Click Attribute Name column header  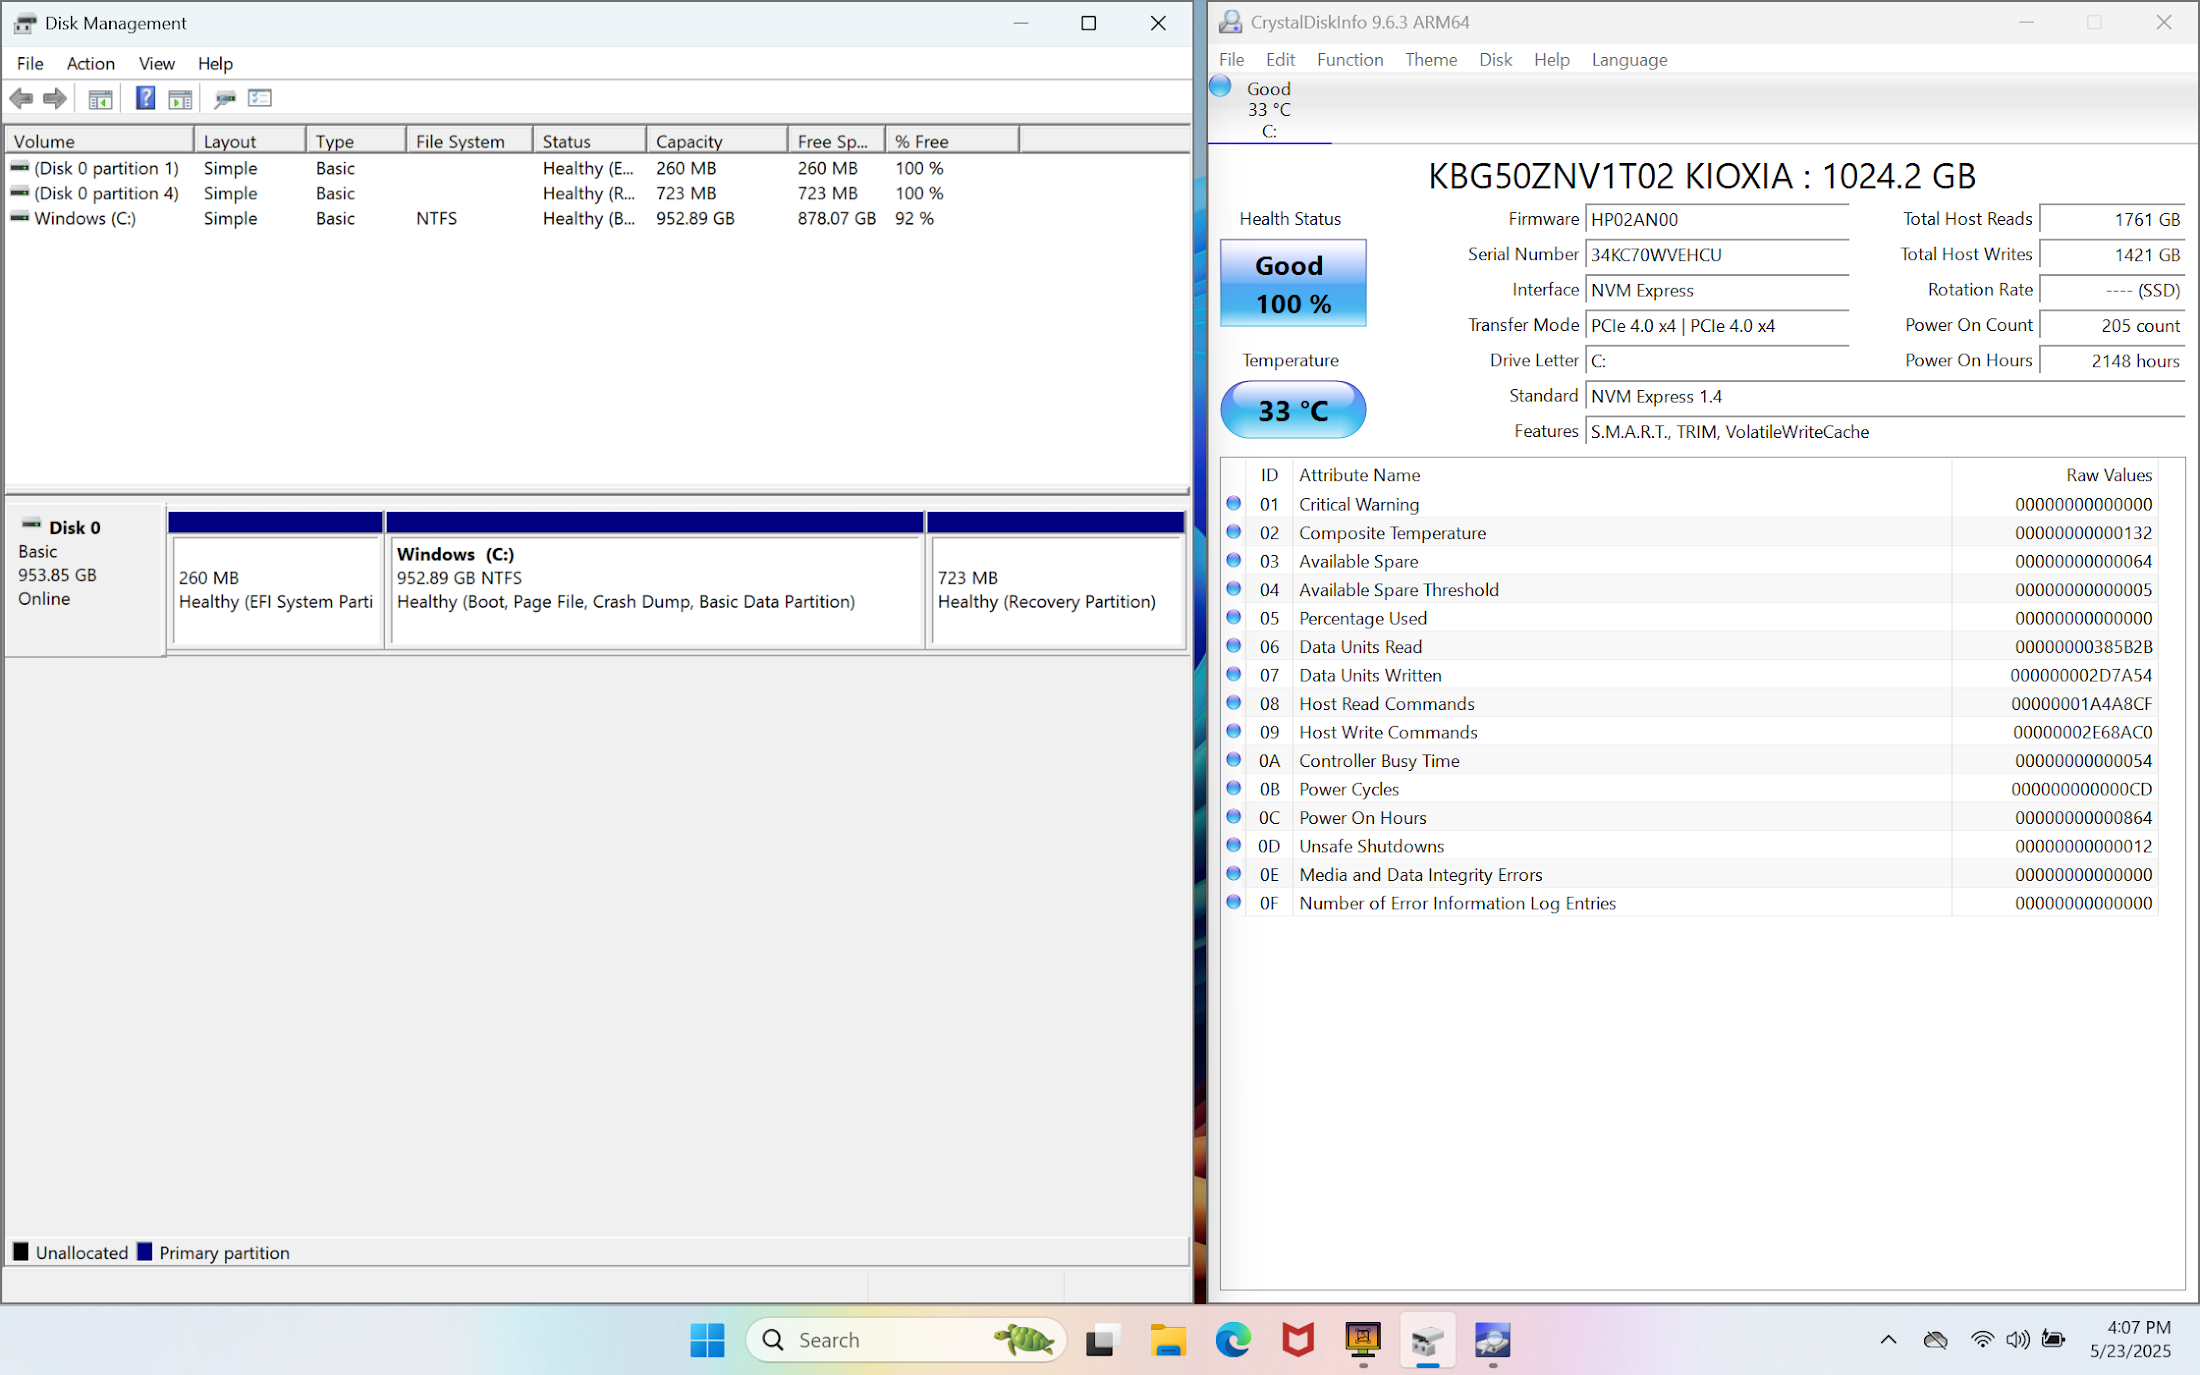coord(1621,475)
